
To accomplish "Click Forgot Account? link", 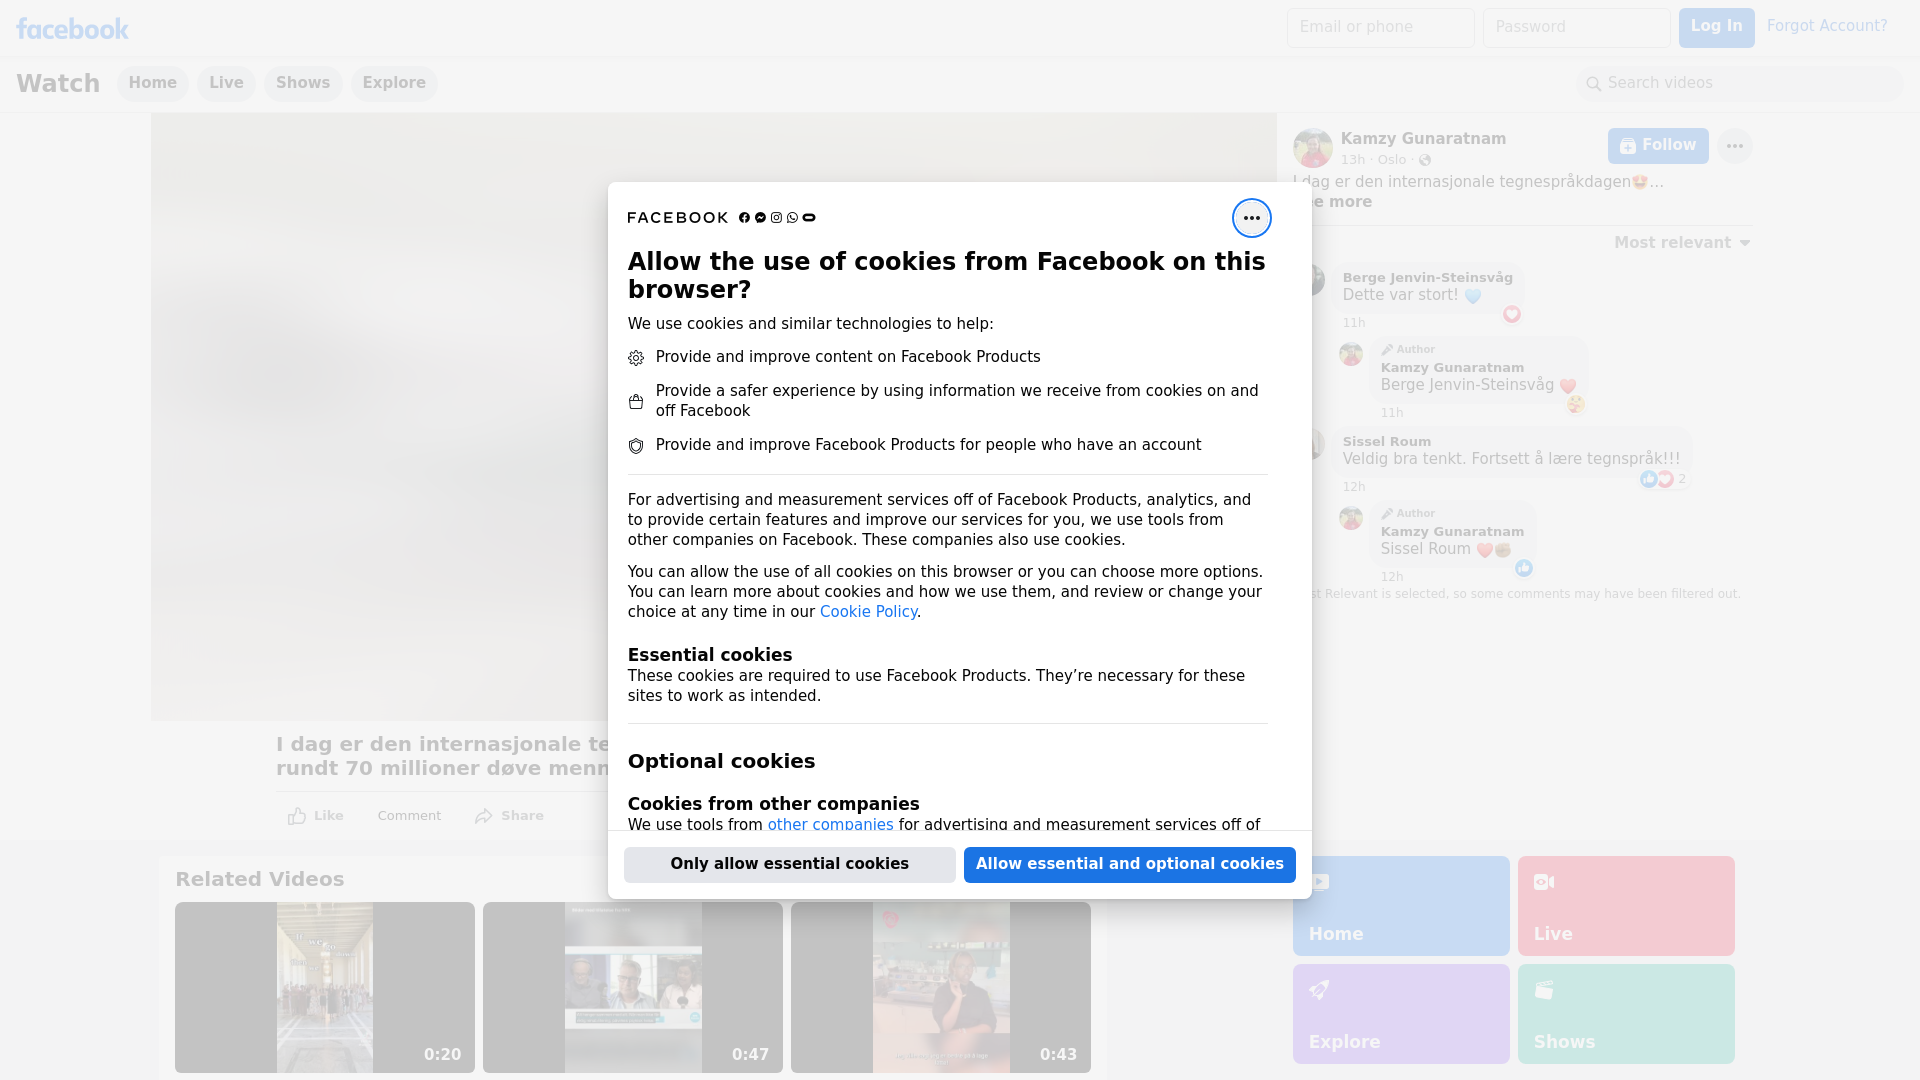I will (x=1827, y=26).
